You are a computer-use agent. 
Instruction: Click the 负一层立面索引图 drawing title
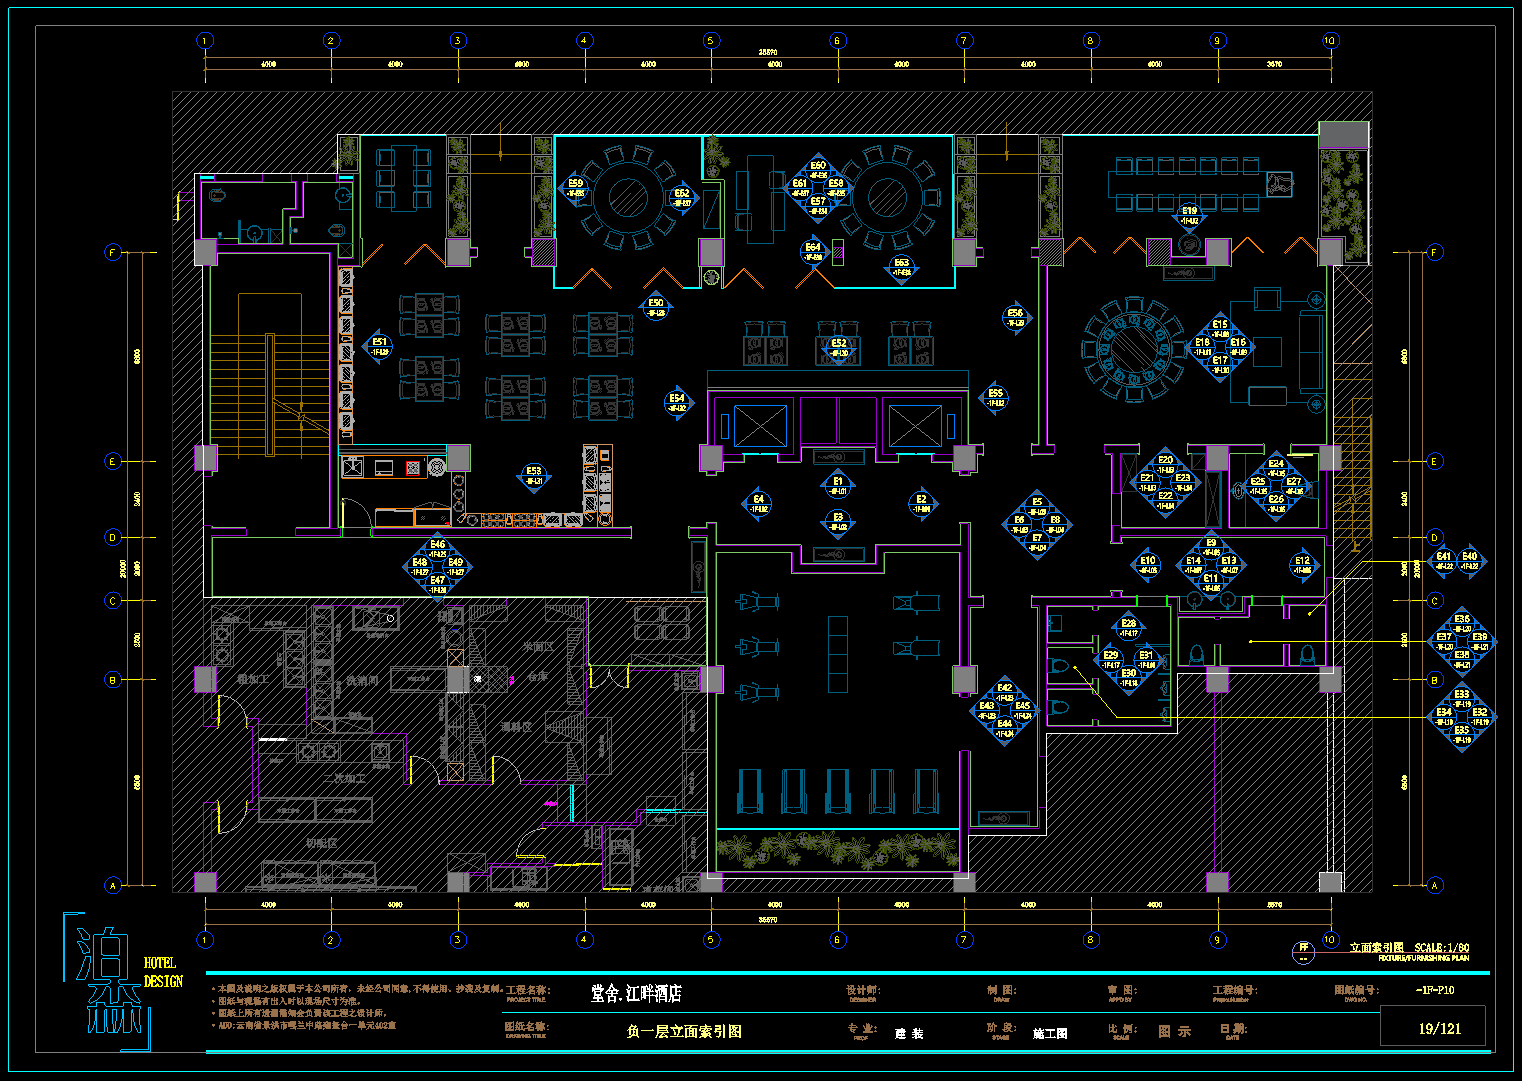pyautogui.click(x=684, y=1031)
